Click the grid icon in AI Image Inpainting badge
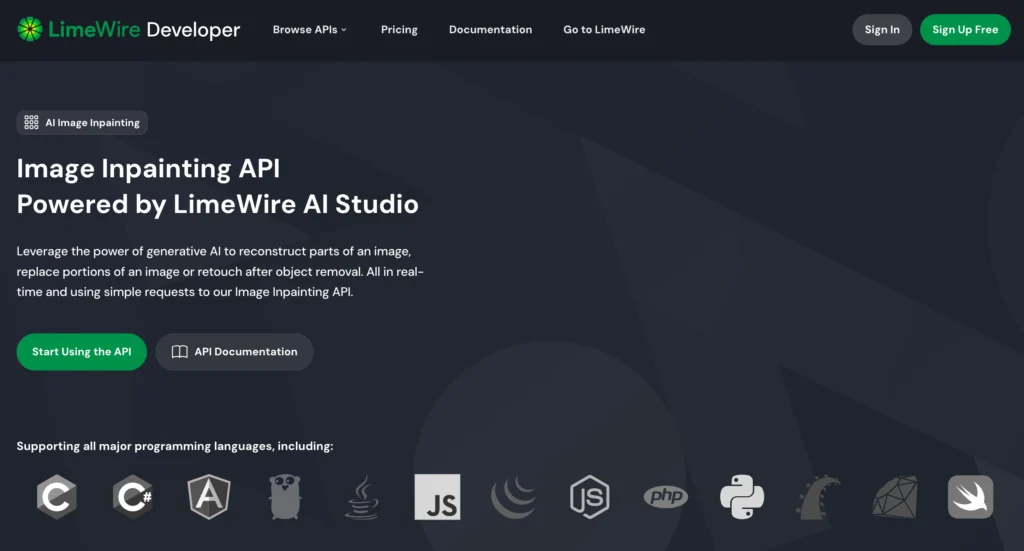This screenshot has width=1024, height=551. (x=31, y=123)
